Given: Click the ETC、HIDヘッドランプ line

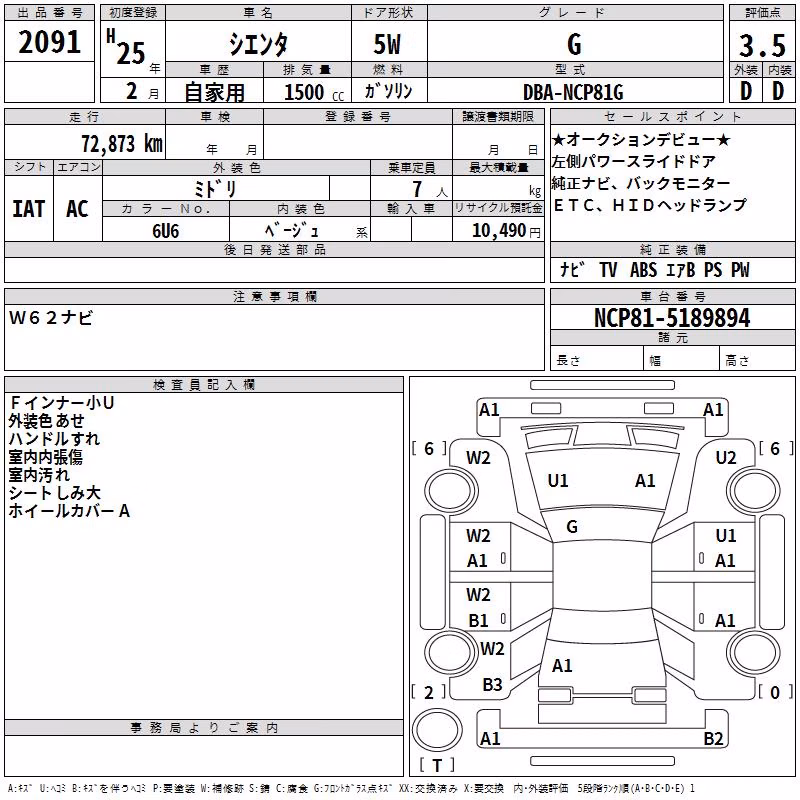Looking at the screenshot, I should 649,205.
